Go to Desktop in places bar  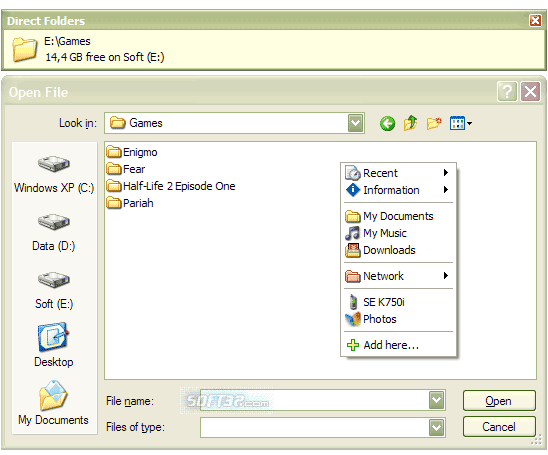pyautogui.click(x=54, y=345)
